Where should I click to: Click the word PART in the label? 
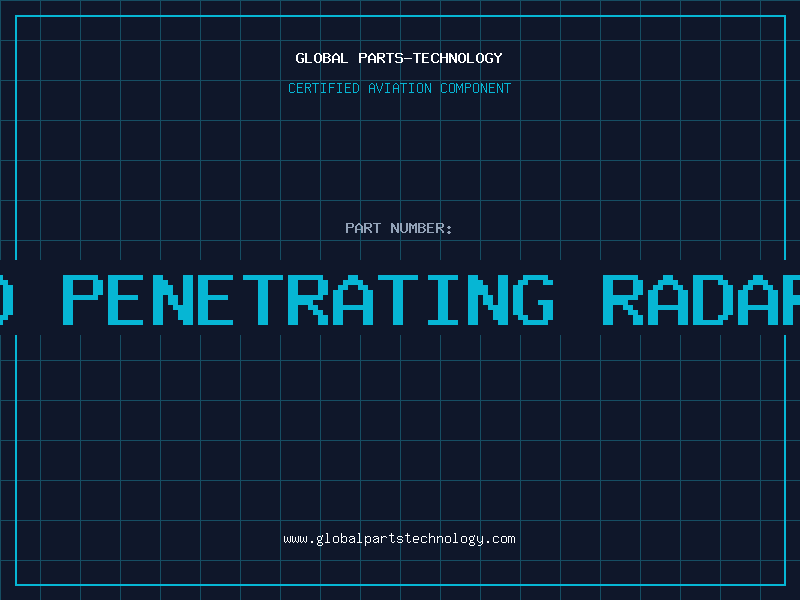click(363, 228)
